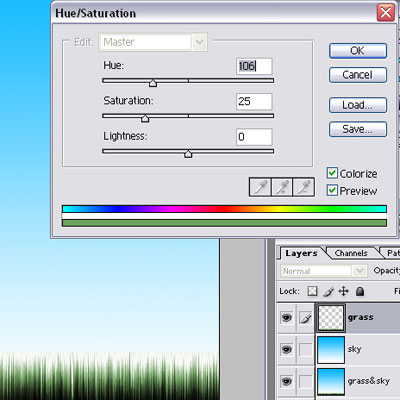The height and width of the screenshot is (400, 400).
Task: Click the Hue value field showing 106
Action: 254,66
